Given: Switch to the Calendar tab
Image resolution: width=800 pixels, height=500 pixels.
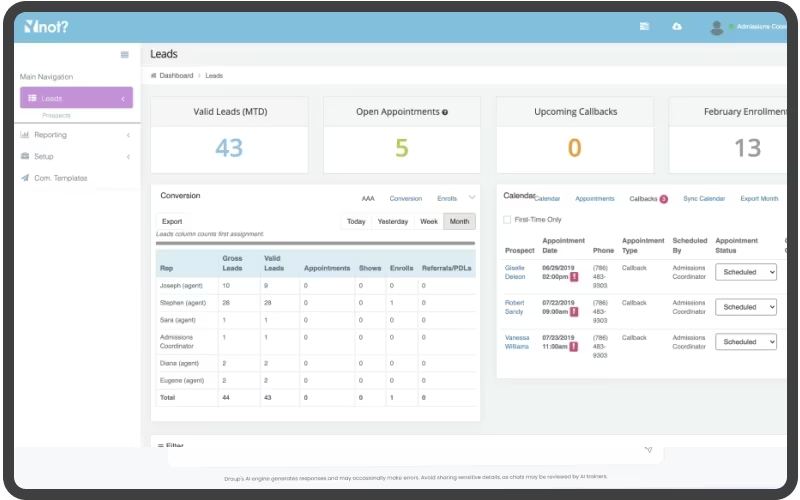Looking at the screenshot, I should pos(547,198).
